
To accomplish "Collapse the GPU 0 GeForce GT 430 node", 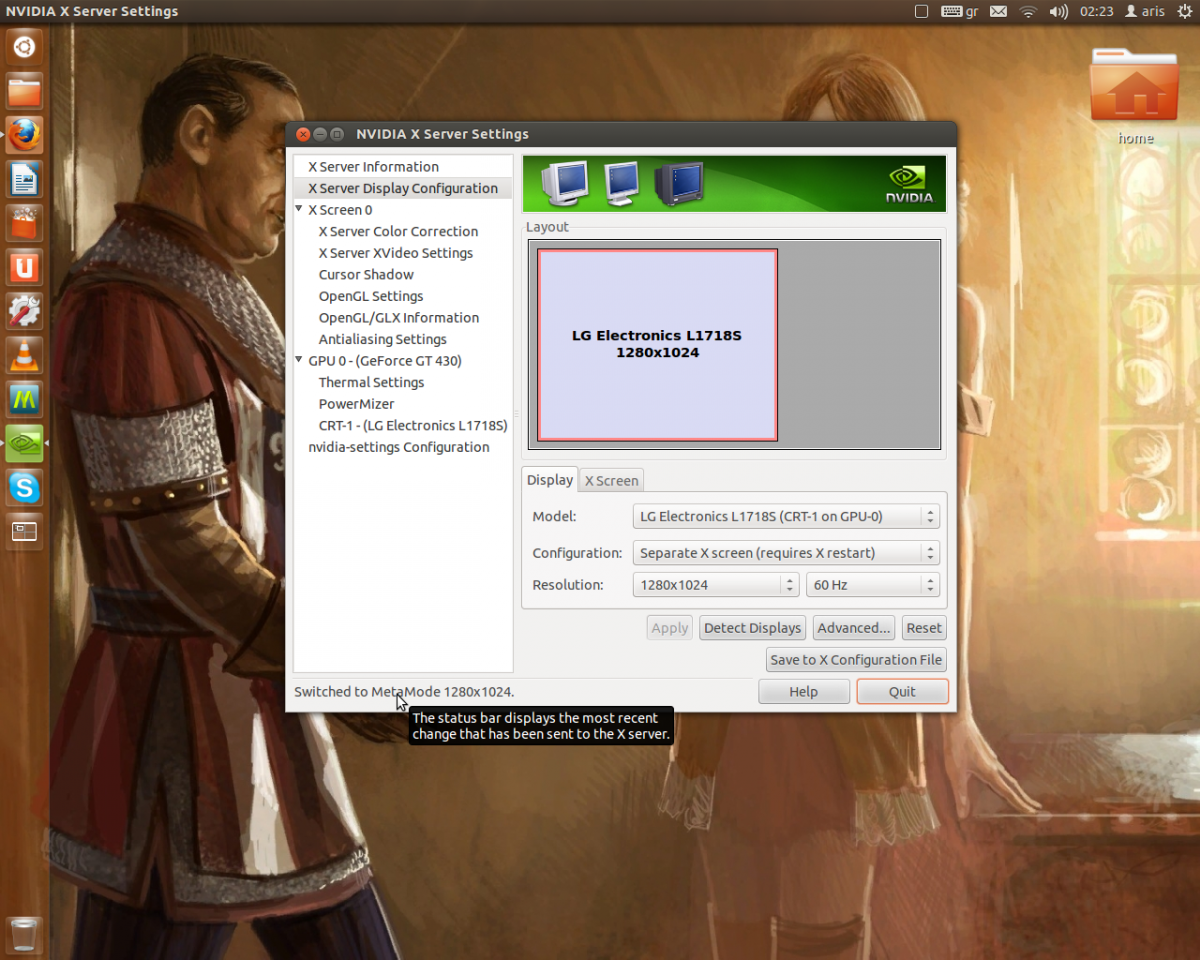I will click(299, 361).
